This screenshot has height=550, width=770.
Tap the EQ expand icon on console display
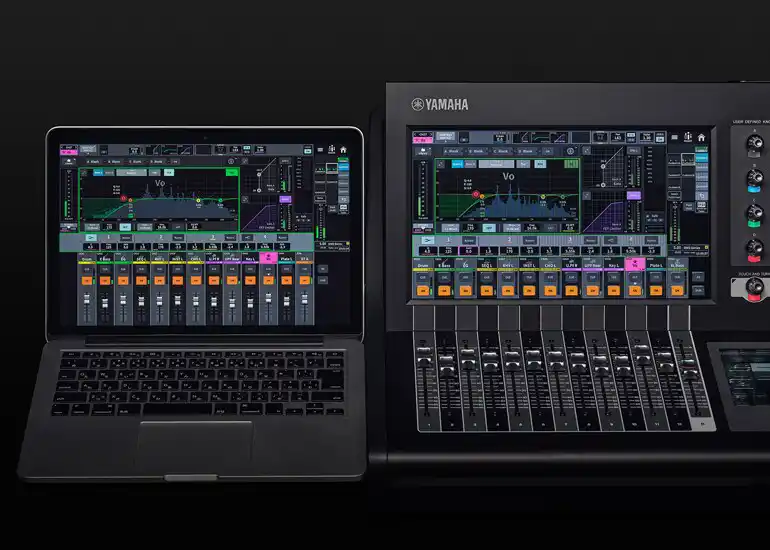(x=440, y=165)
